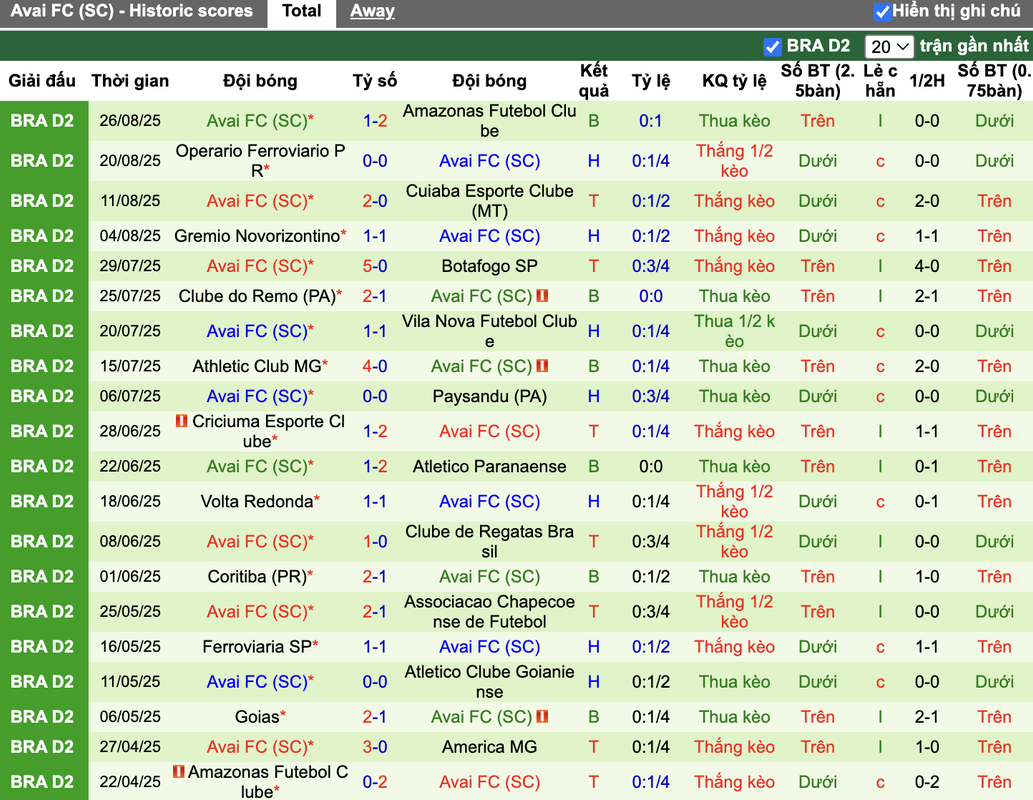Select the date 29/07/25
This screenshot has width=1033, height=800.
[130, 266]
